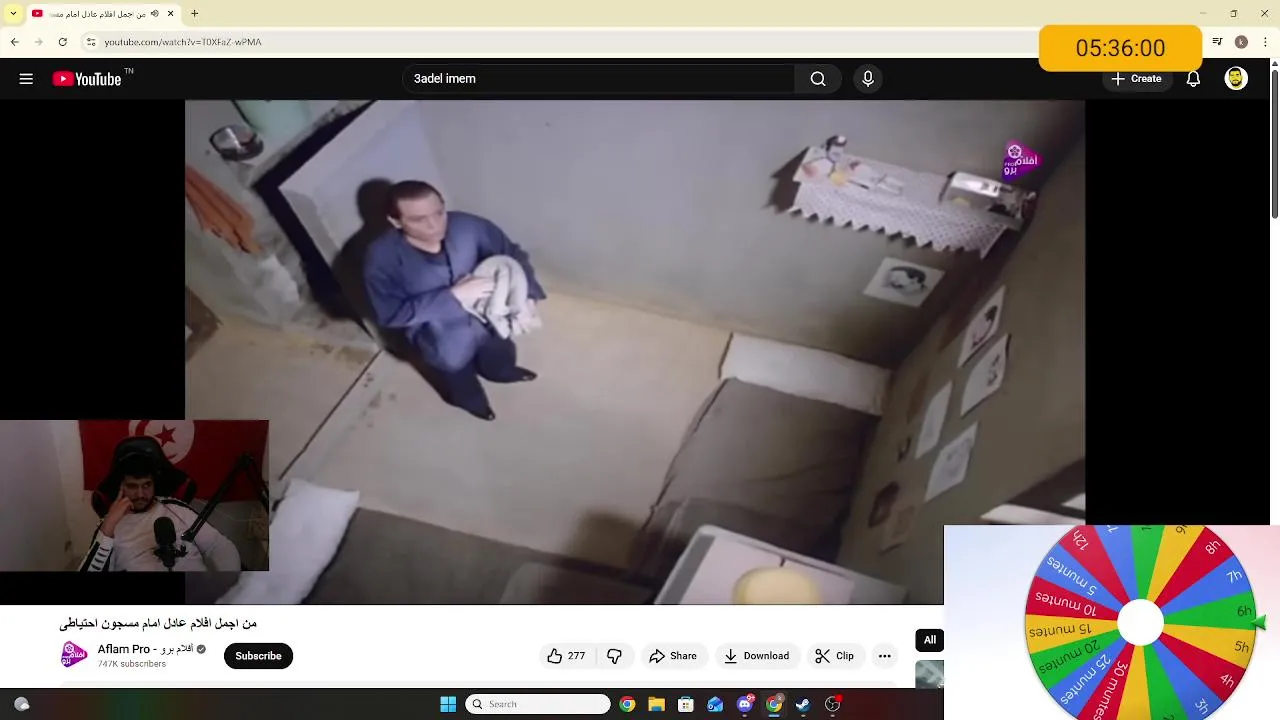Start voice search with microphone icon
The width and height of the screenshot is (1280, 720).
867,79
